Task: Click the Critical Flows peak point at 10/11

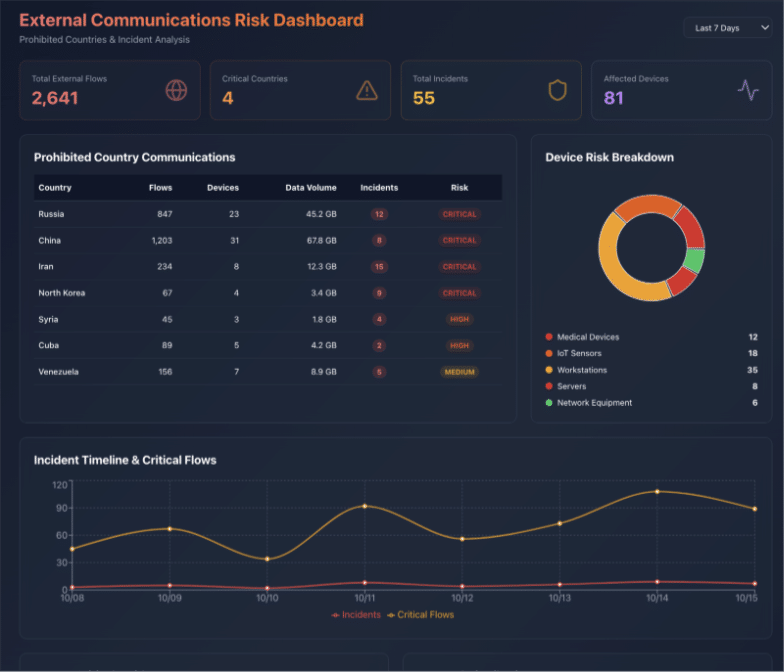Action: pos(364,506)
